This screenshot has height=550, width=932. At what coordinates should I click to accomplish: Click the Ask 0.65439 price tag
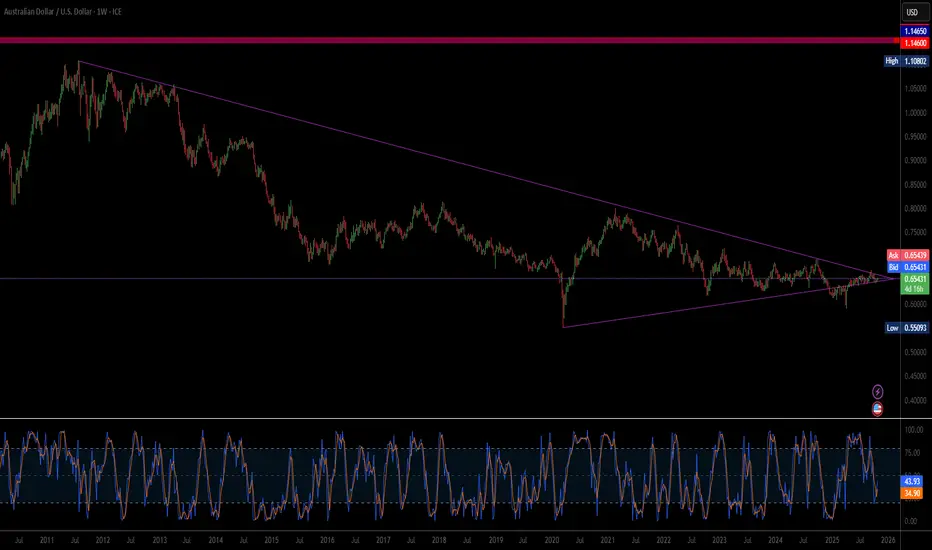coord(908,255)
